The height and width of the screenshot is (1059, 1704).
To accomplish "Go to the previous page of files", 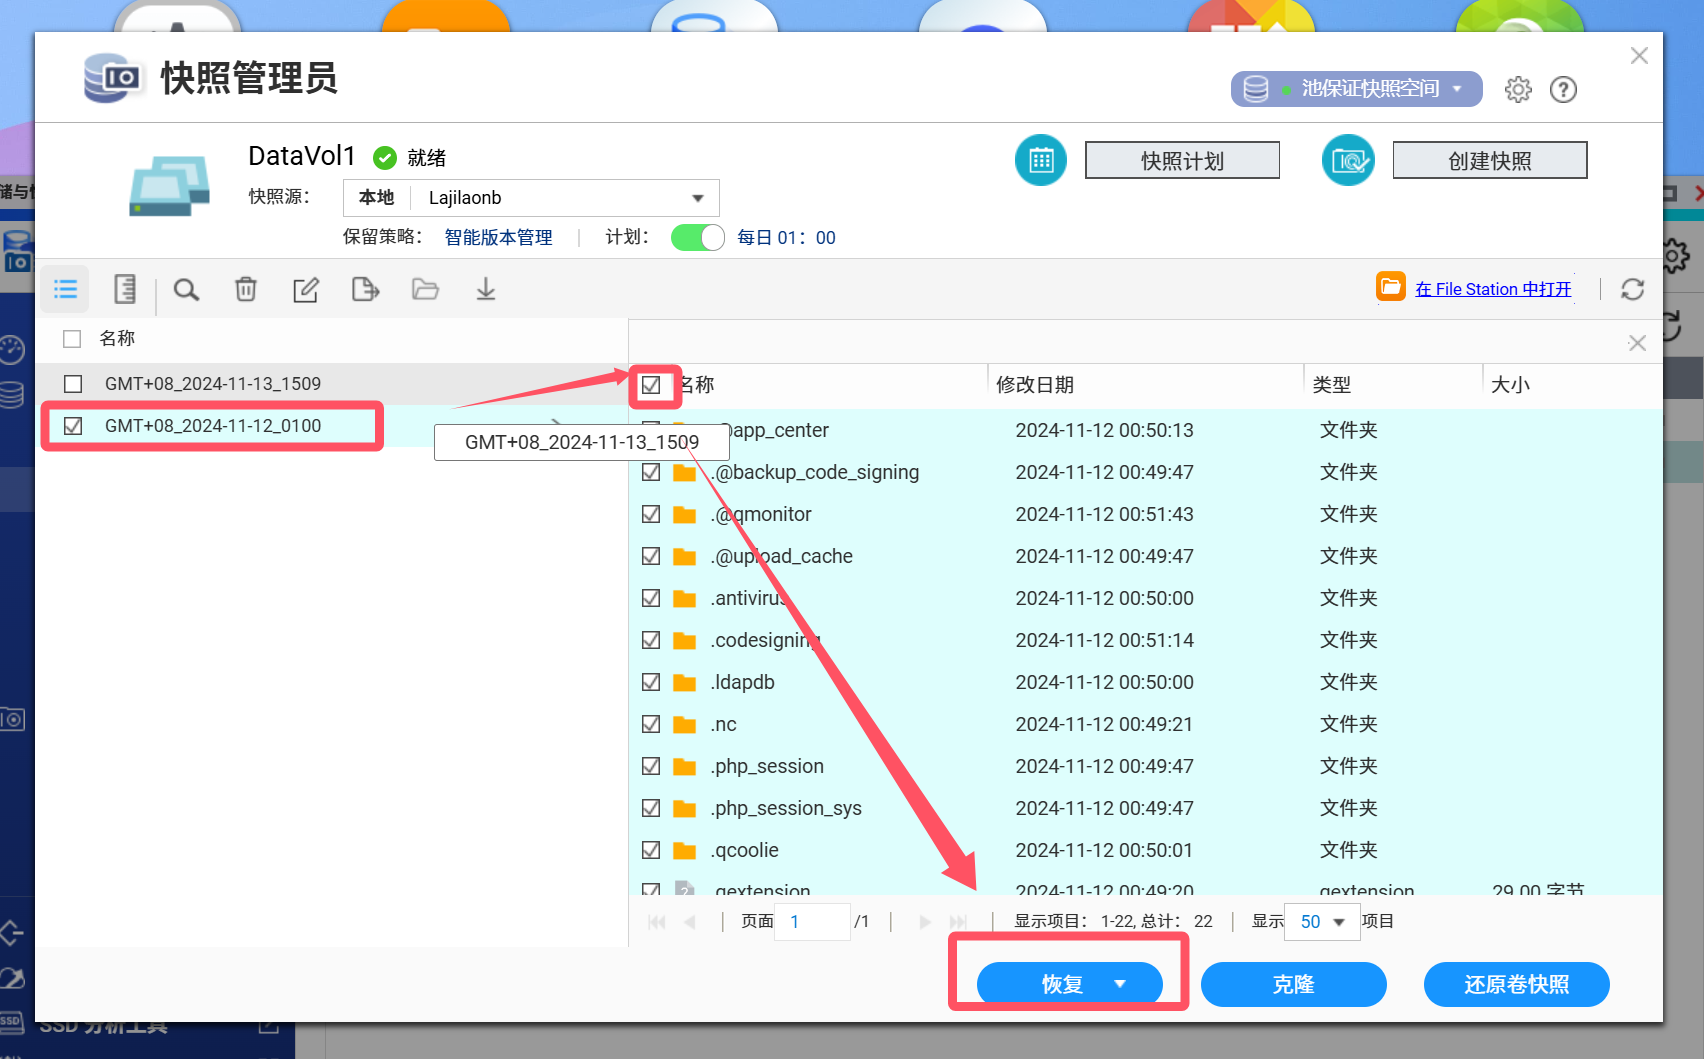I will tap(690, 921).
